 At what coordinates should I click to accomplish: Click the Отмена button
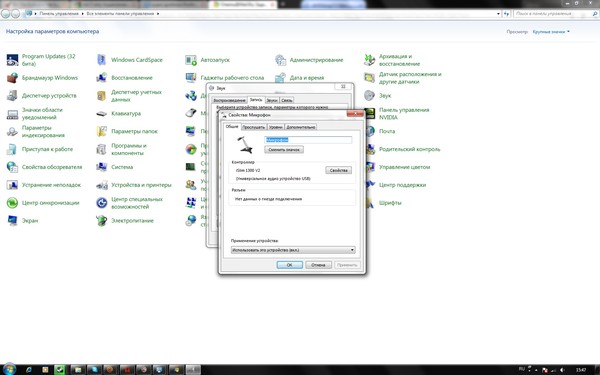coord(318,265)
